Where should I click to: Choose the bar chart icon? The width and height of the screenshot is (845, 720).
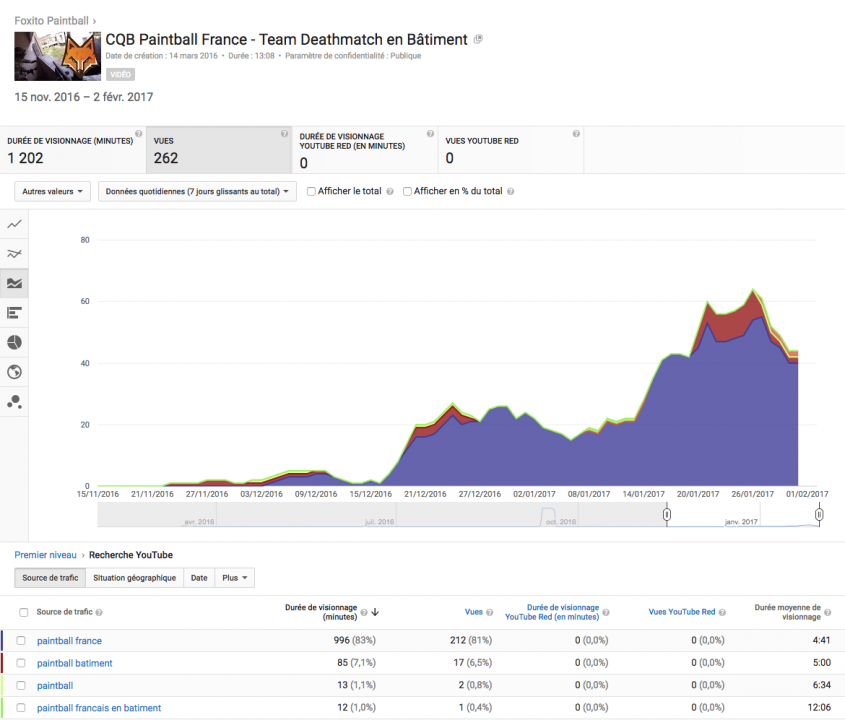14,313
